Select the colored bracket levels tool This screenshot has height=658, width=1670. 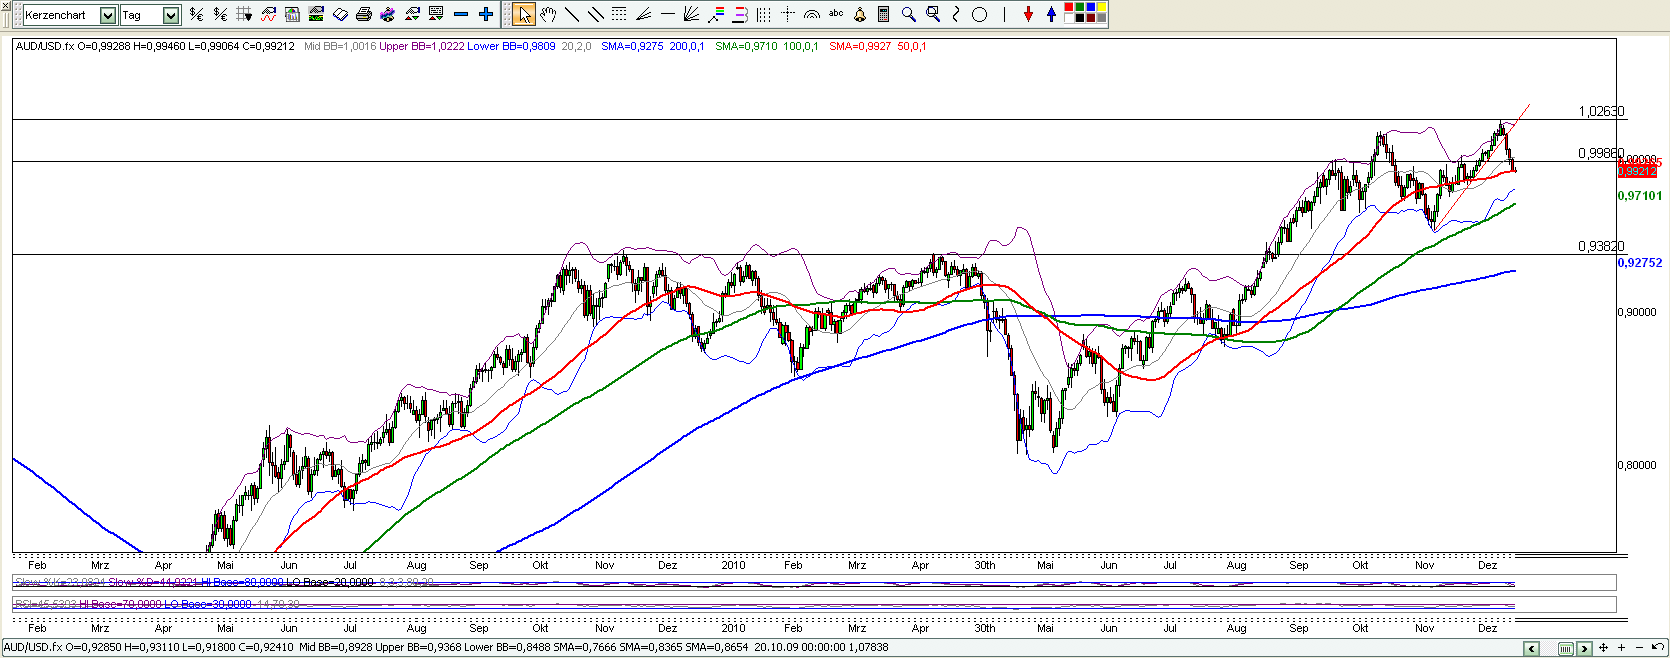point(740,14)
